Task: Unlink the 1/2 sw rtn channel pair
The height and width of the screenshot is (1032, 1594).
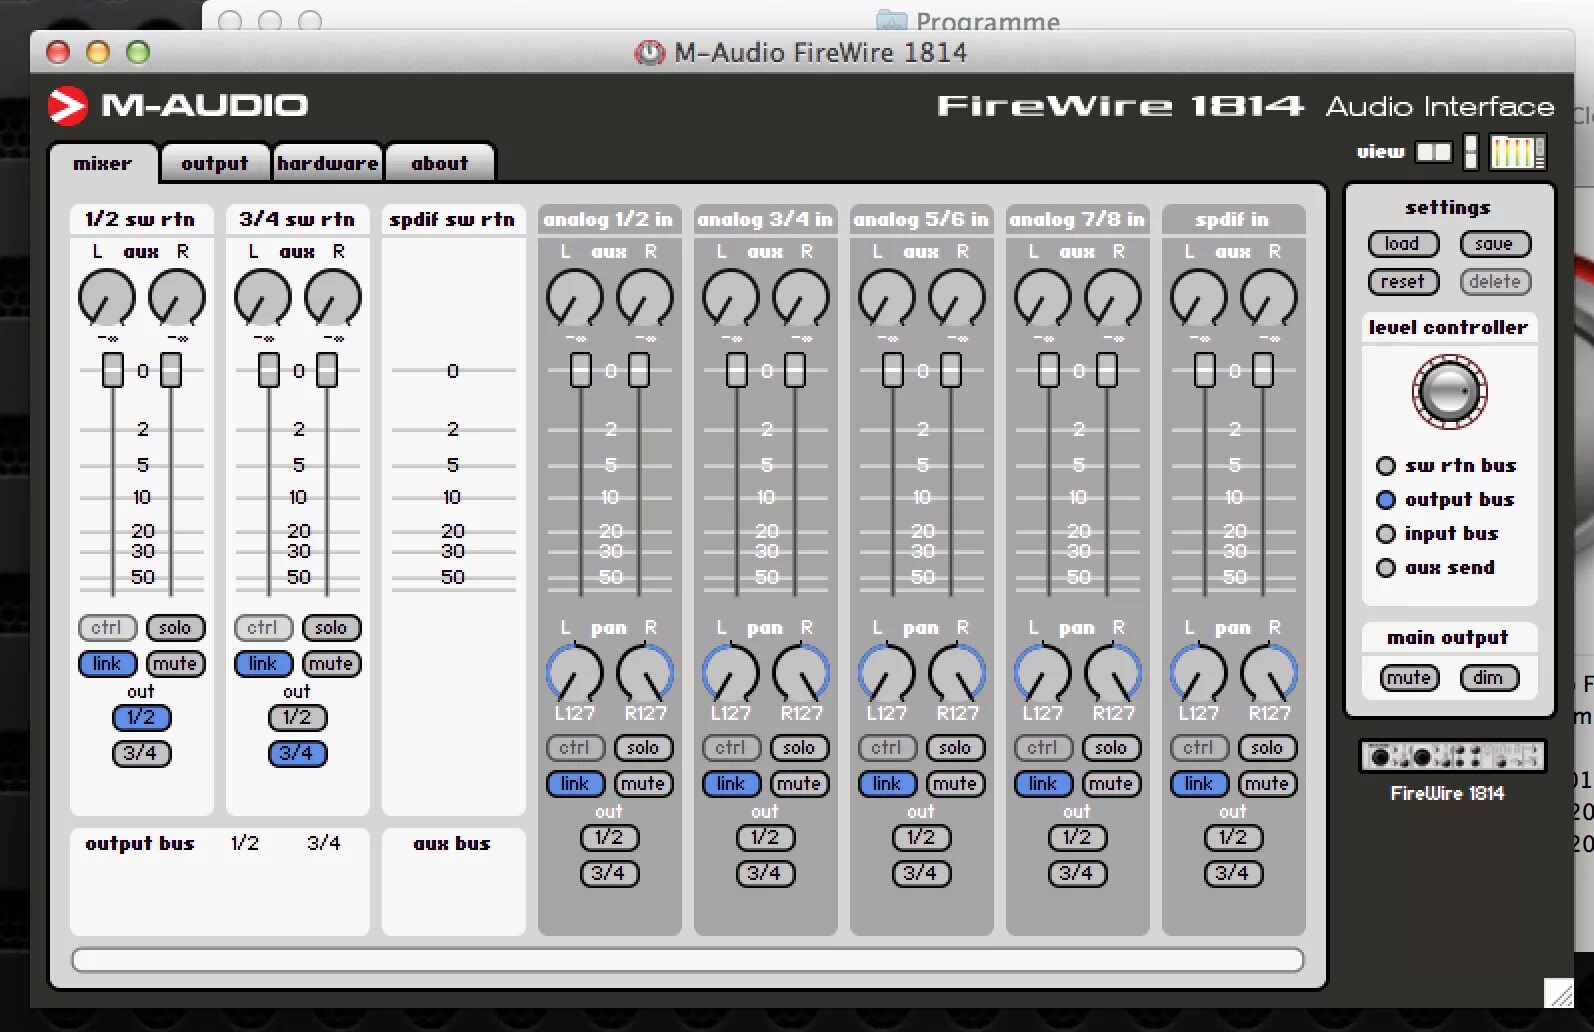Action: tap(107, 664)
